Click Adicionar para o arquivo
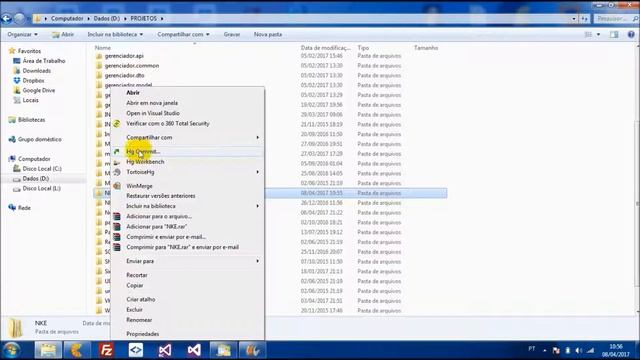 coord(159,216)
